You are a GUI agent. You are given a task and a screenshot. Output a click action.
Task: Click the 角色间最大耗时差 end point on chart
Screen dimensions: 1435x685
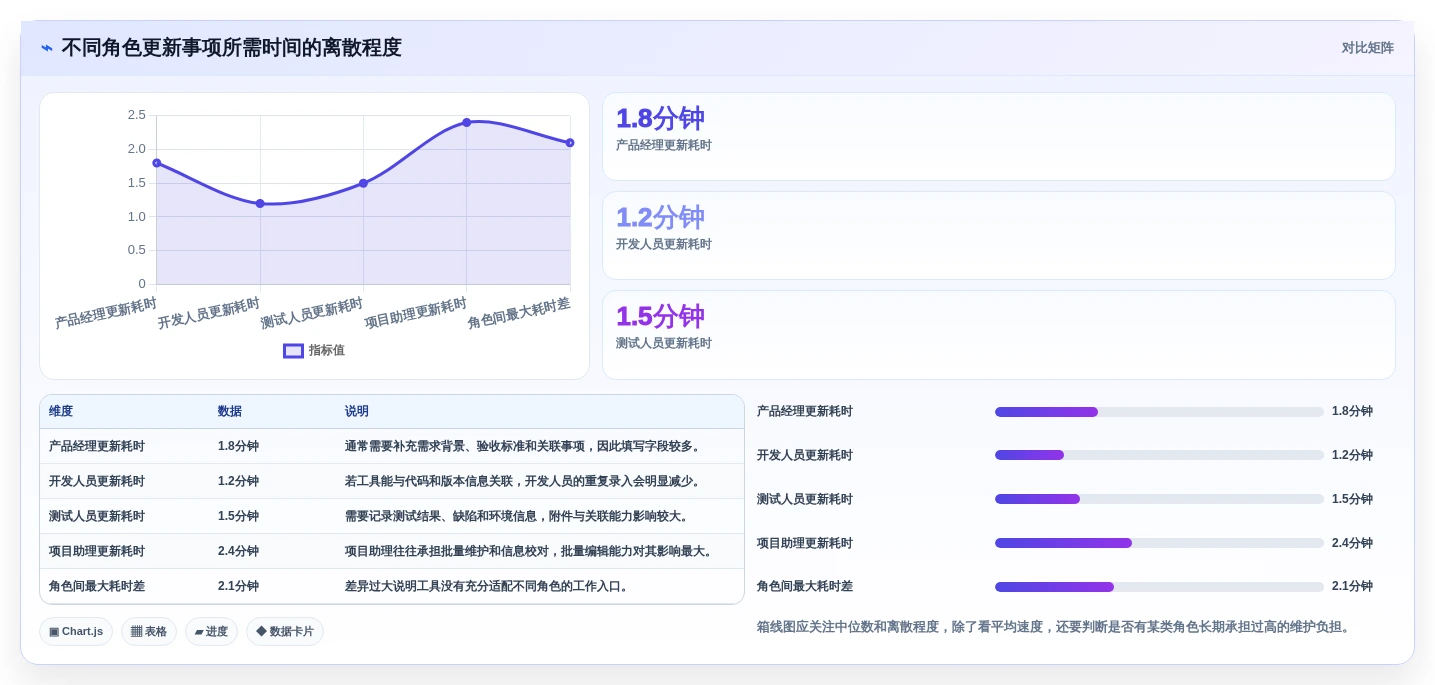click(570, 143)
